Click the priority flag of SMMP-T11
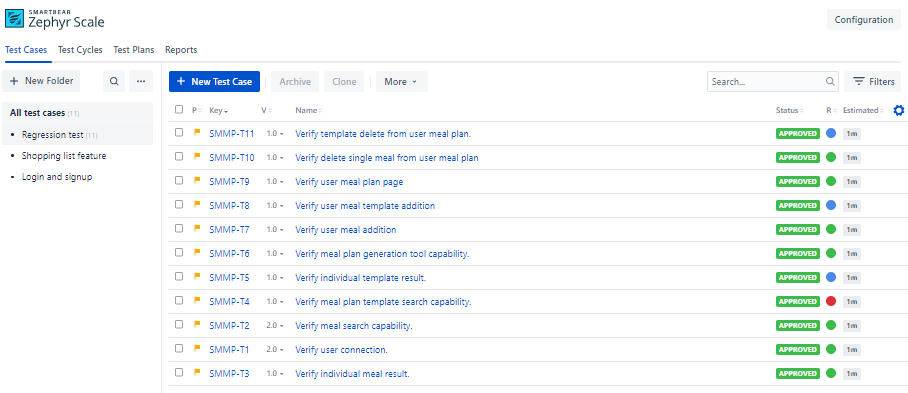Image resolution: width=908 pixels, height=393 pixels. click(x=197, y=133)
